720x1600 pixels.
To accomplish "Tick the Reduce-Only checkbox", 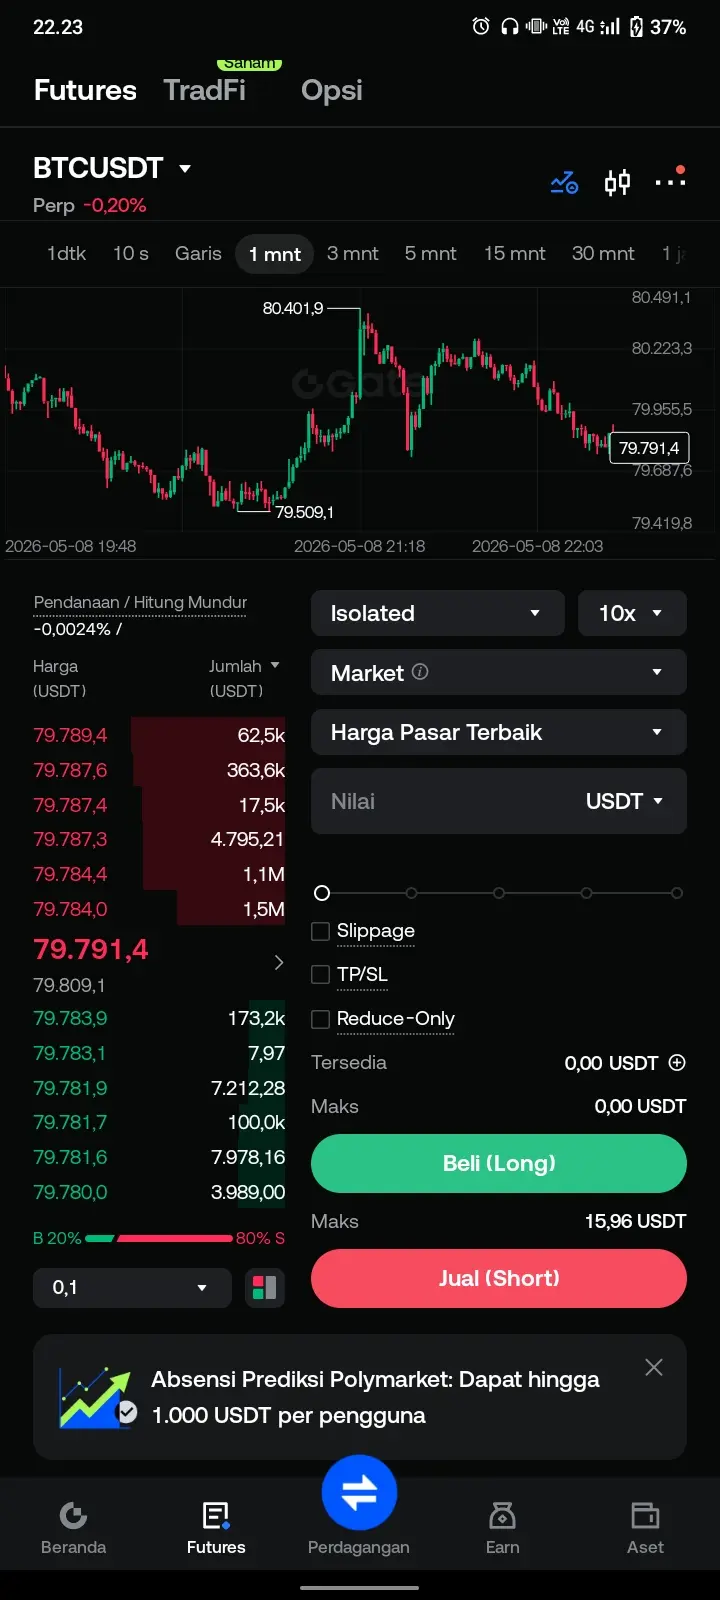I will pyautogui.click(x=320, y=1019).
